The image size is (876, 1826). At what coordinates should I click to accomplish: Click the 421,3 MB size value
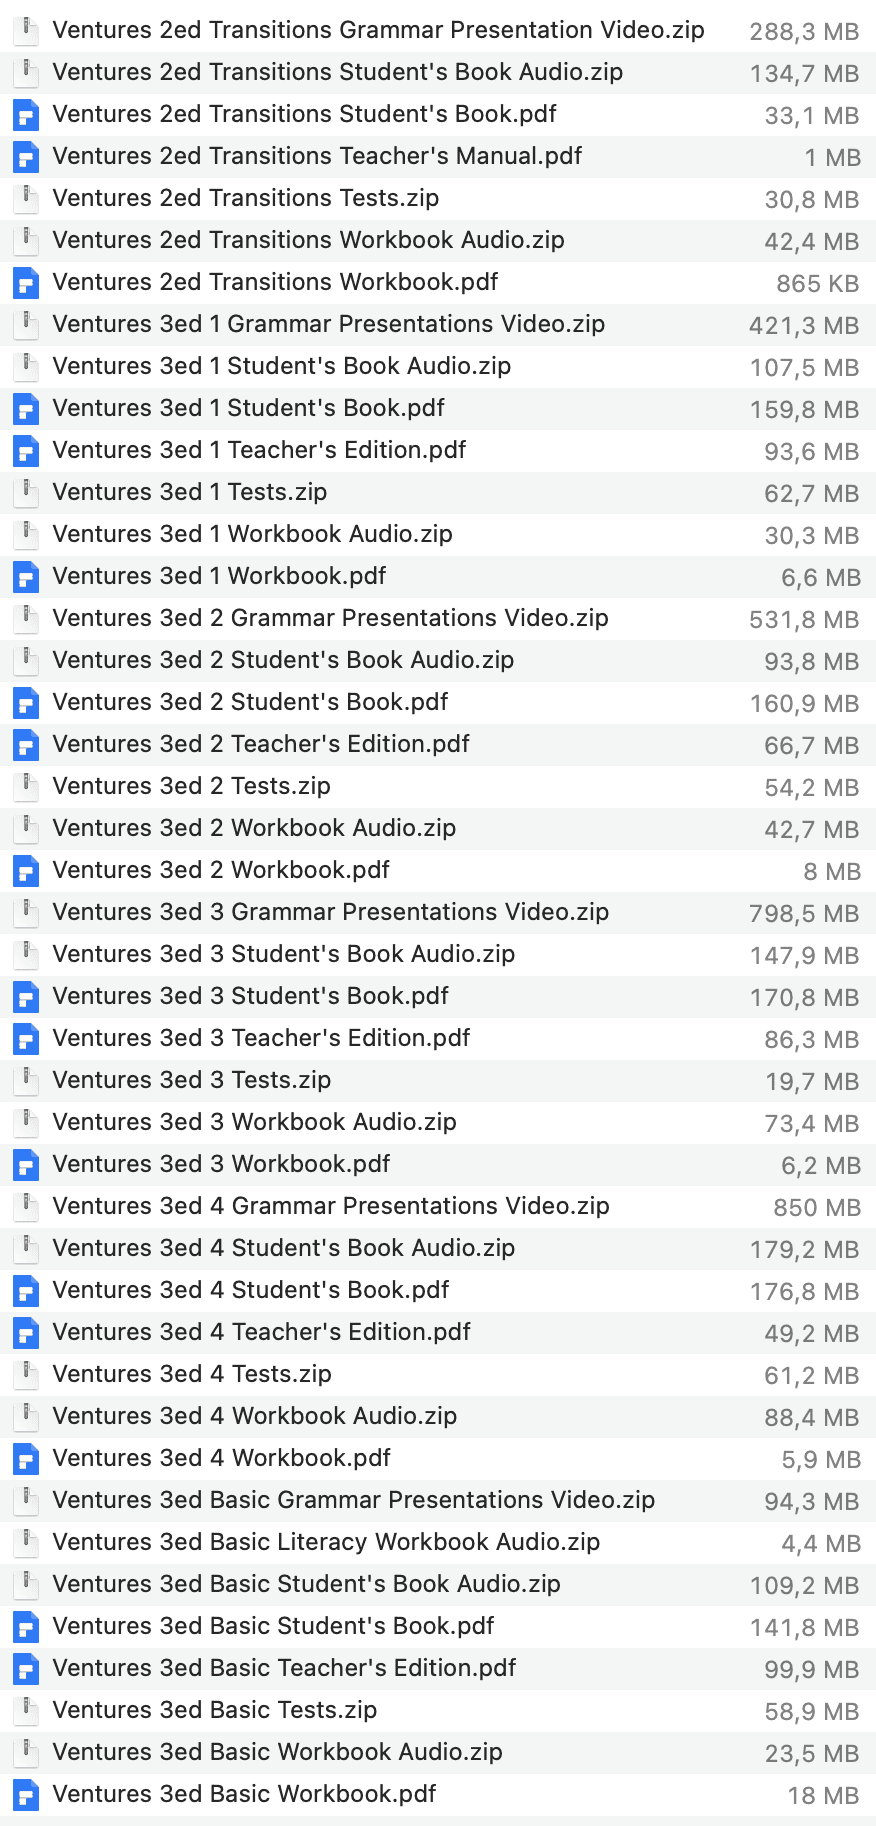click(x=804, y=326)
